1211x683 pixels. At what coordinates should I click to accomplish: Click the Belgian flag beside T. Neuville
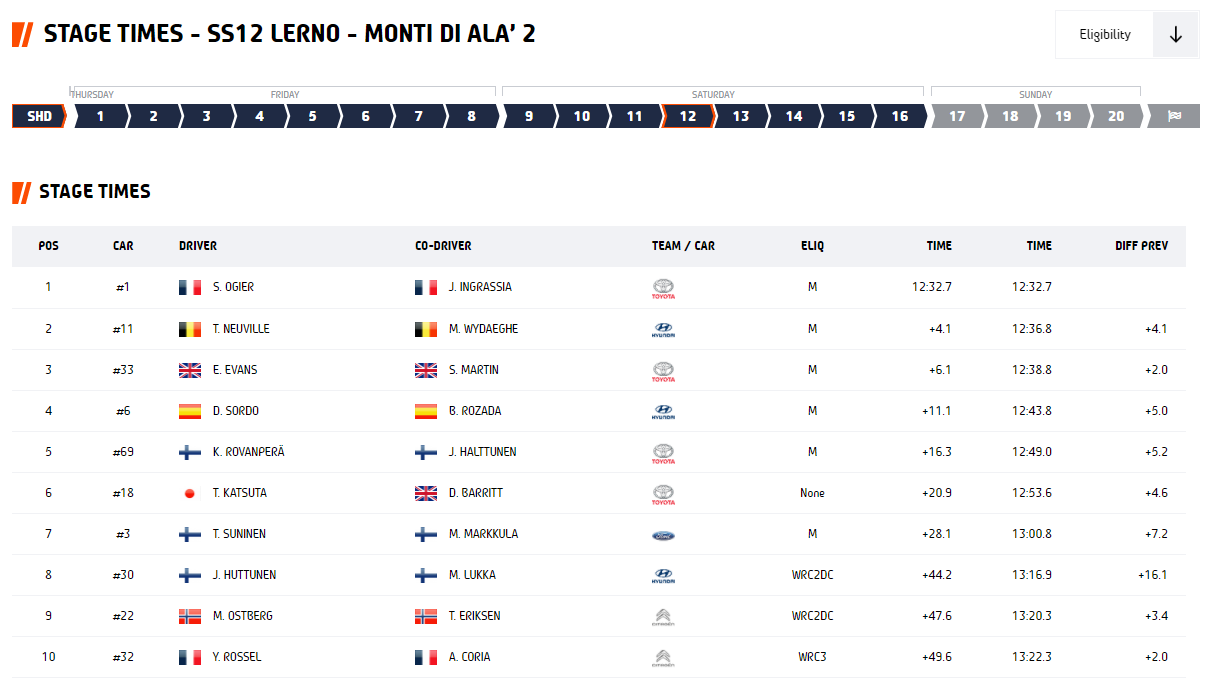pos(190,329)
